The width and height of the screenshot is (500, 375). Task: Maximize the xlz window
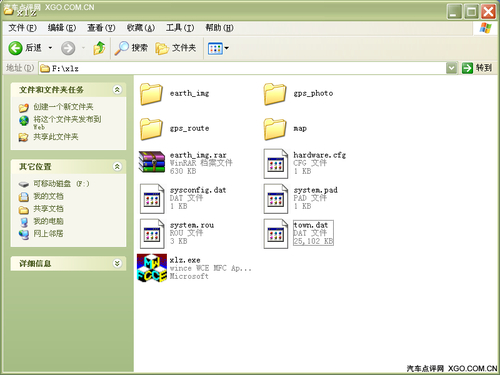pos(471,12)
